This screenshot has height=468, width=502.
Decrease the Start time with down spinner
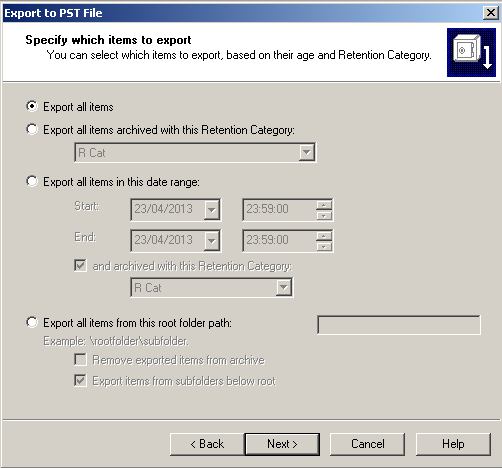click(324, 215)
